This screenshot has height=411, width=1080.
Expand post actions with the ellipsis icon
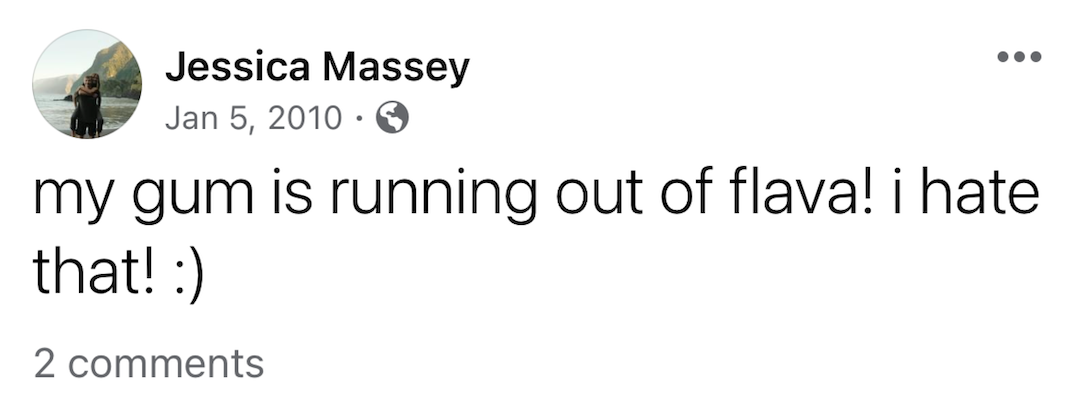tap(1020, 56)
